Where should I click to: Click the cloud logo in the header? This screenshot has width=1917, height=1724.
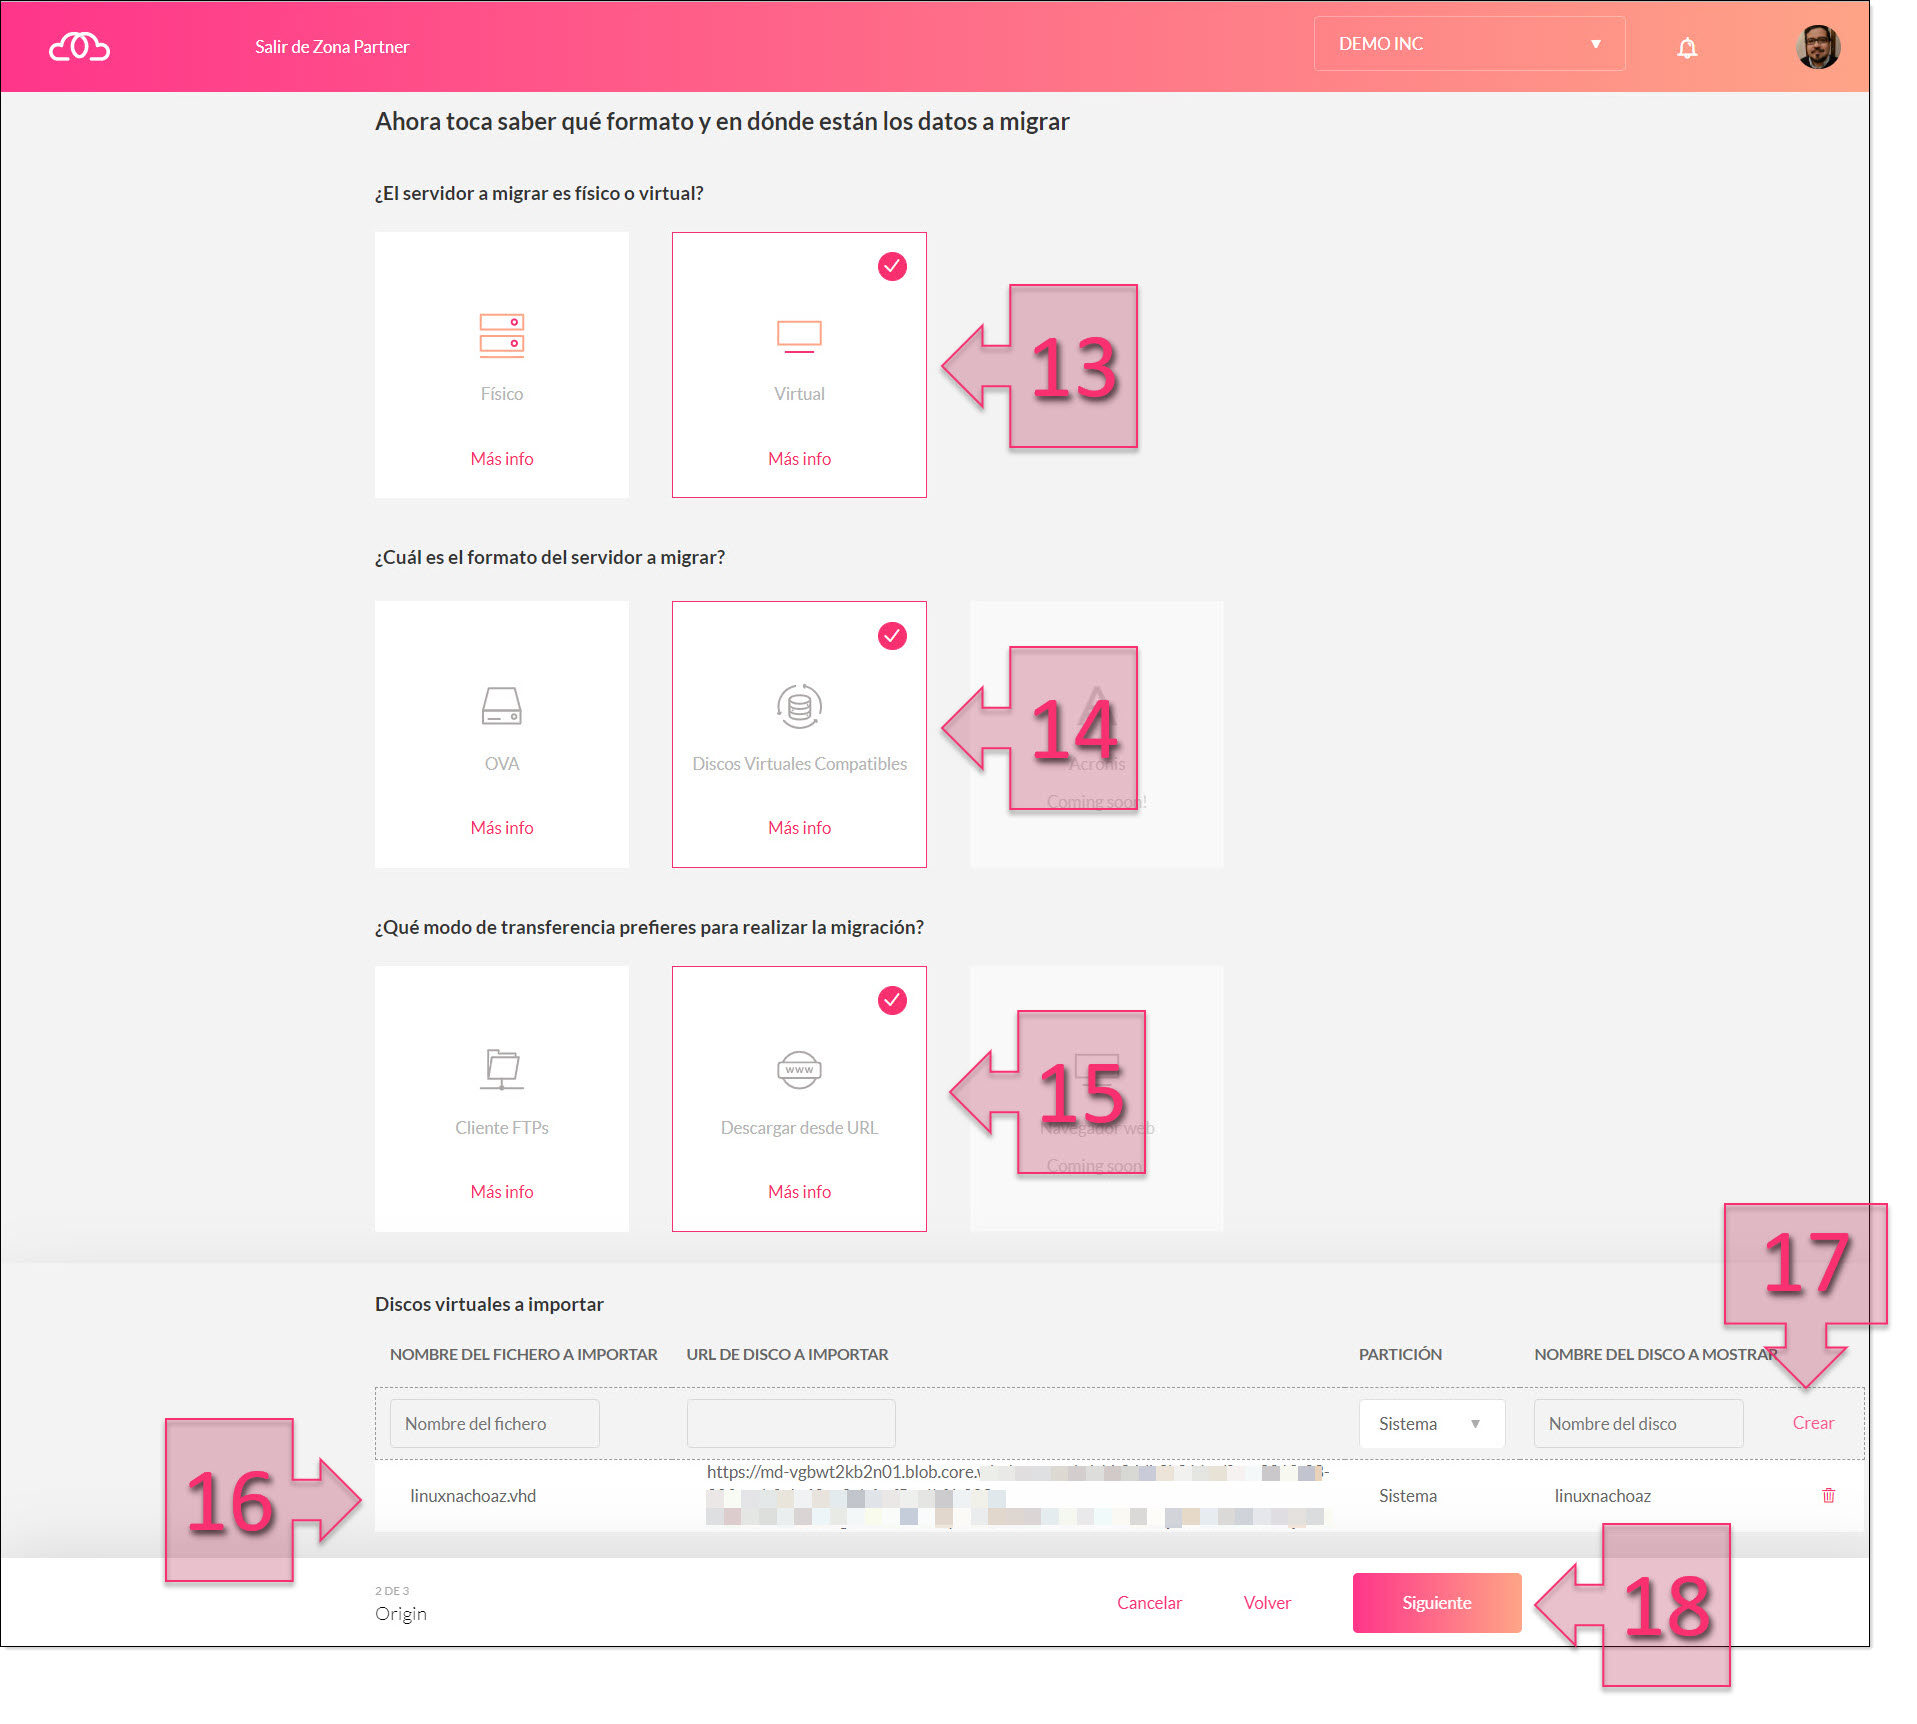point(79,46)
